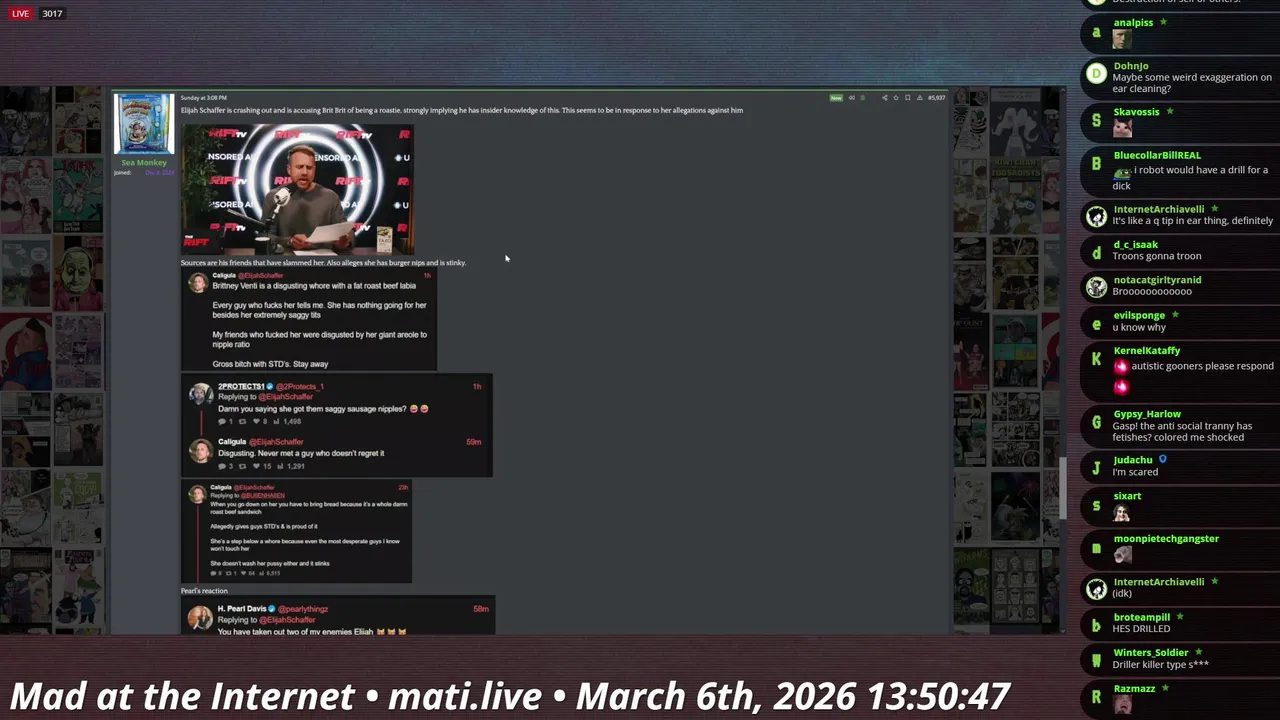Click the star badge beside broteampill
Viewport: 1280px width, 720px height.
pyautogui.click(x=1180, y=617)
